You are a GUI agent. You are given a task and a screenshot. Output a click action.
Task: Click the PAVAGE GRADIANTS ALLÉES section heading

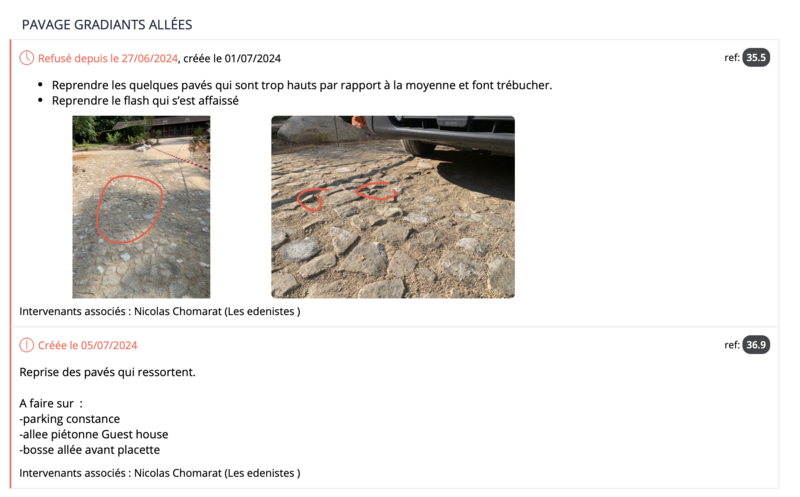pyautogui.click(x=107, y=24)
